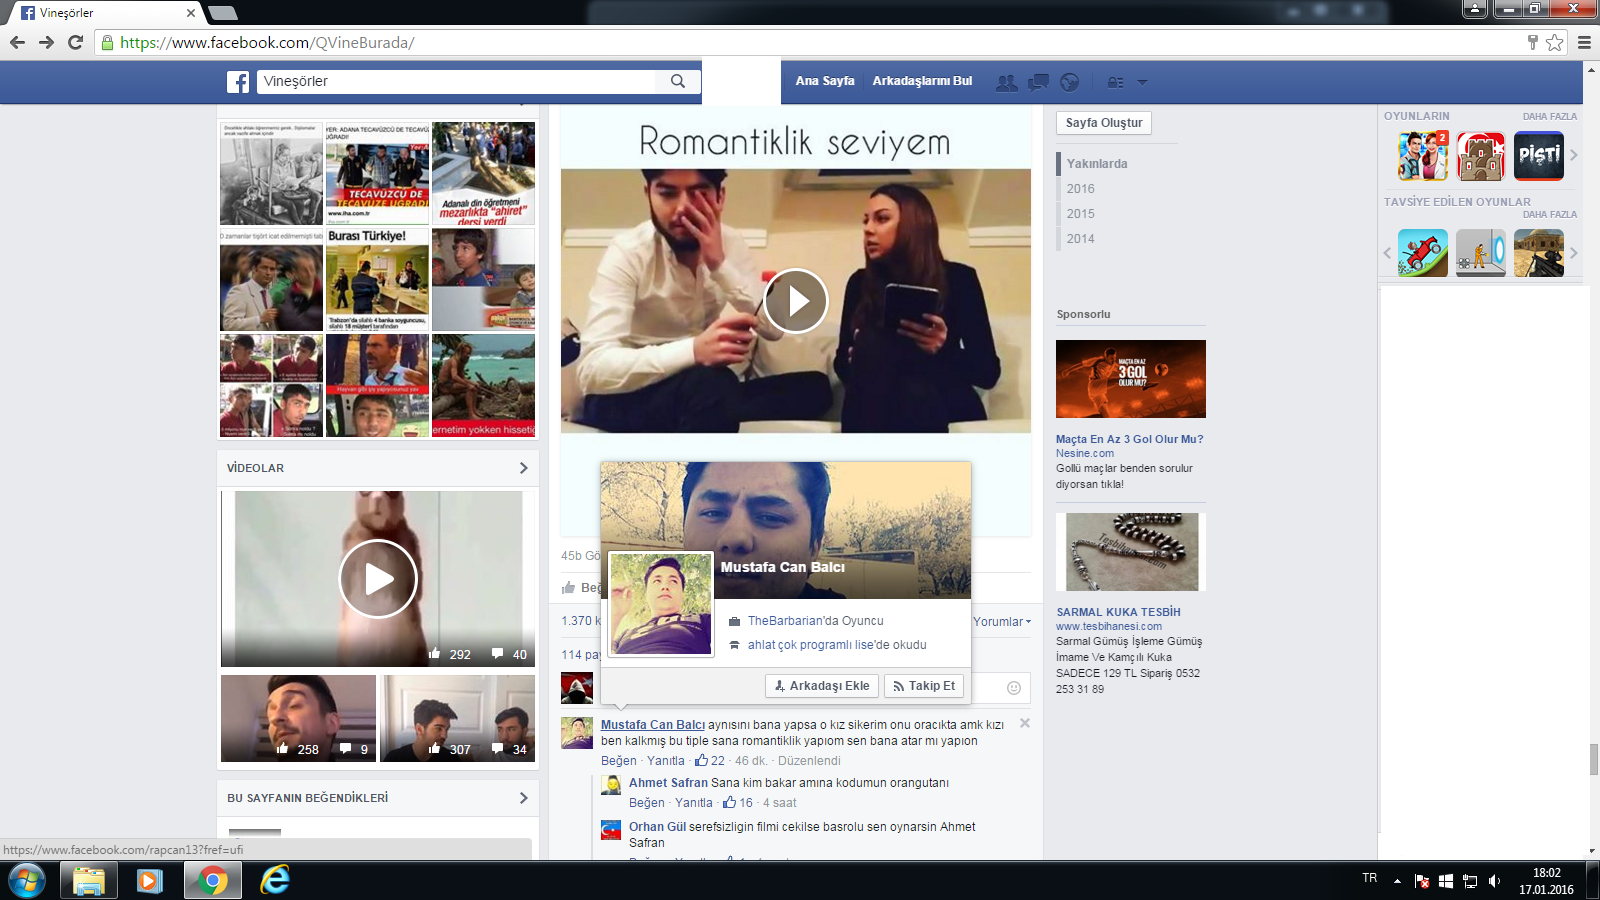Select Yakınlarda in timeline
Screen dimensions: 1600x900
click(1097, 164)
